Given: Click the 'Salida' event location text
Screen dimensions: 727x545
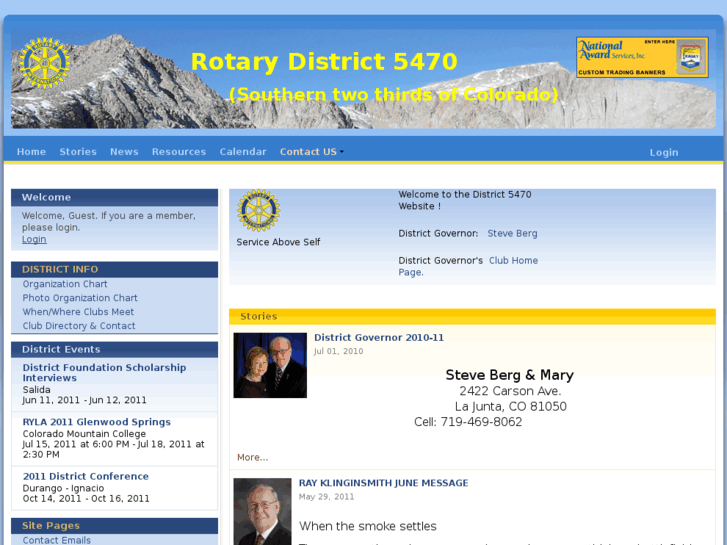Looking at the screenshot, I should (37, 390).
